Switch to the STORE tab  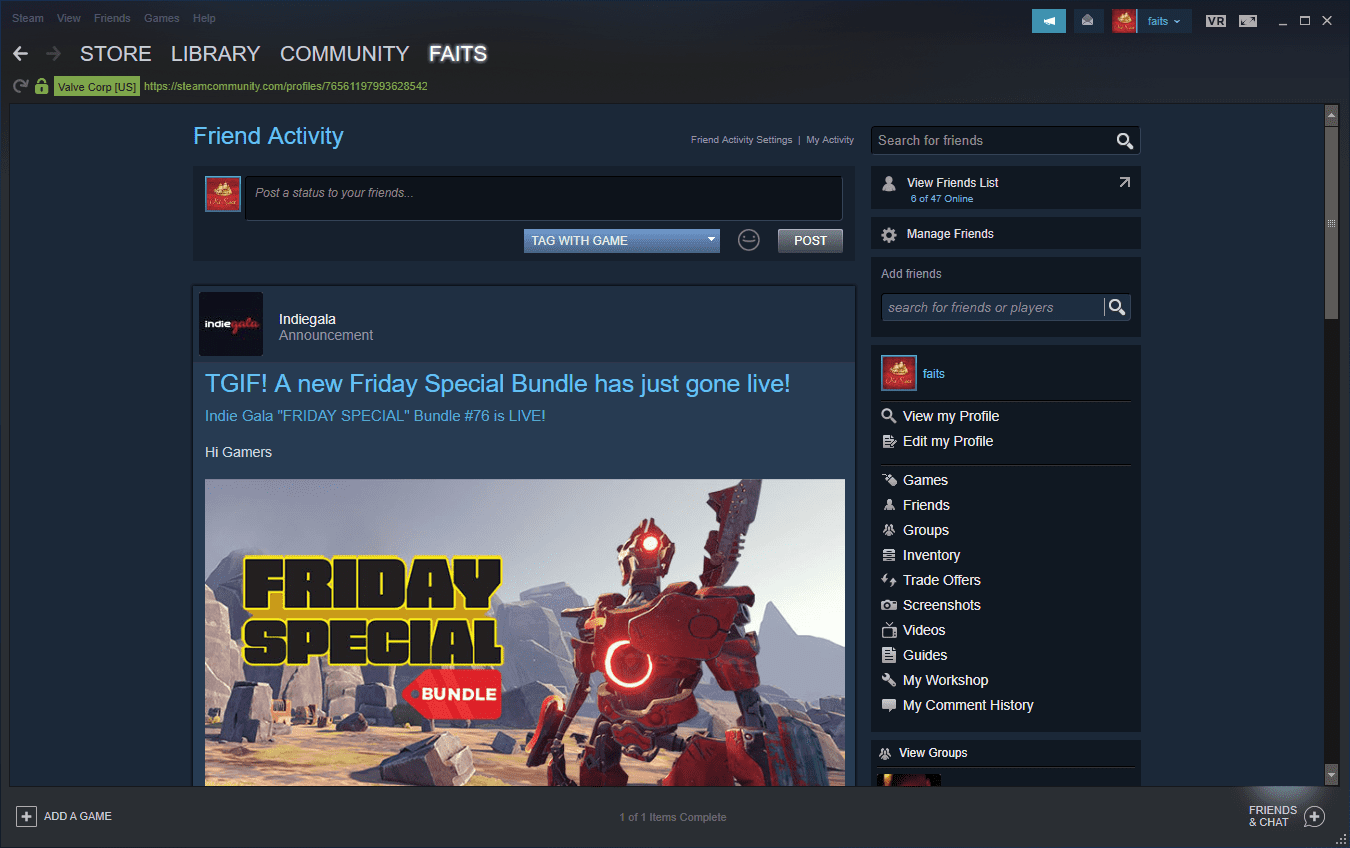coord(116,54)
